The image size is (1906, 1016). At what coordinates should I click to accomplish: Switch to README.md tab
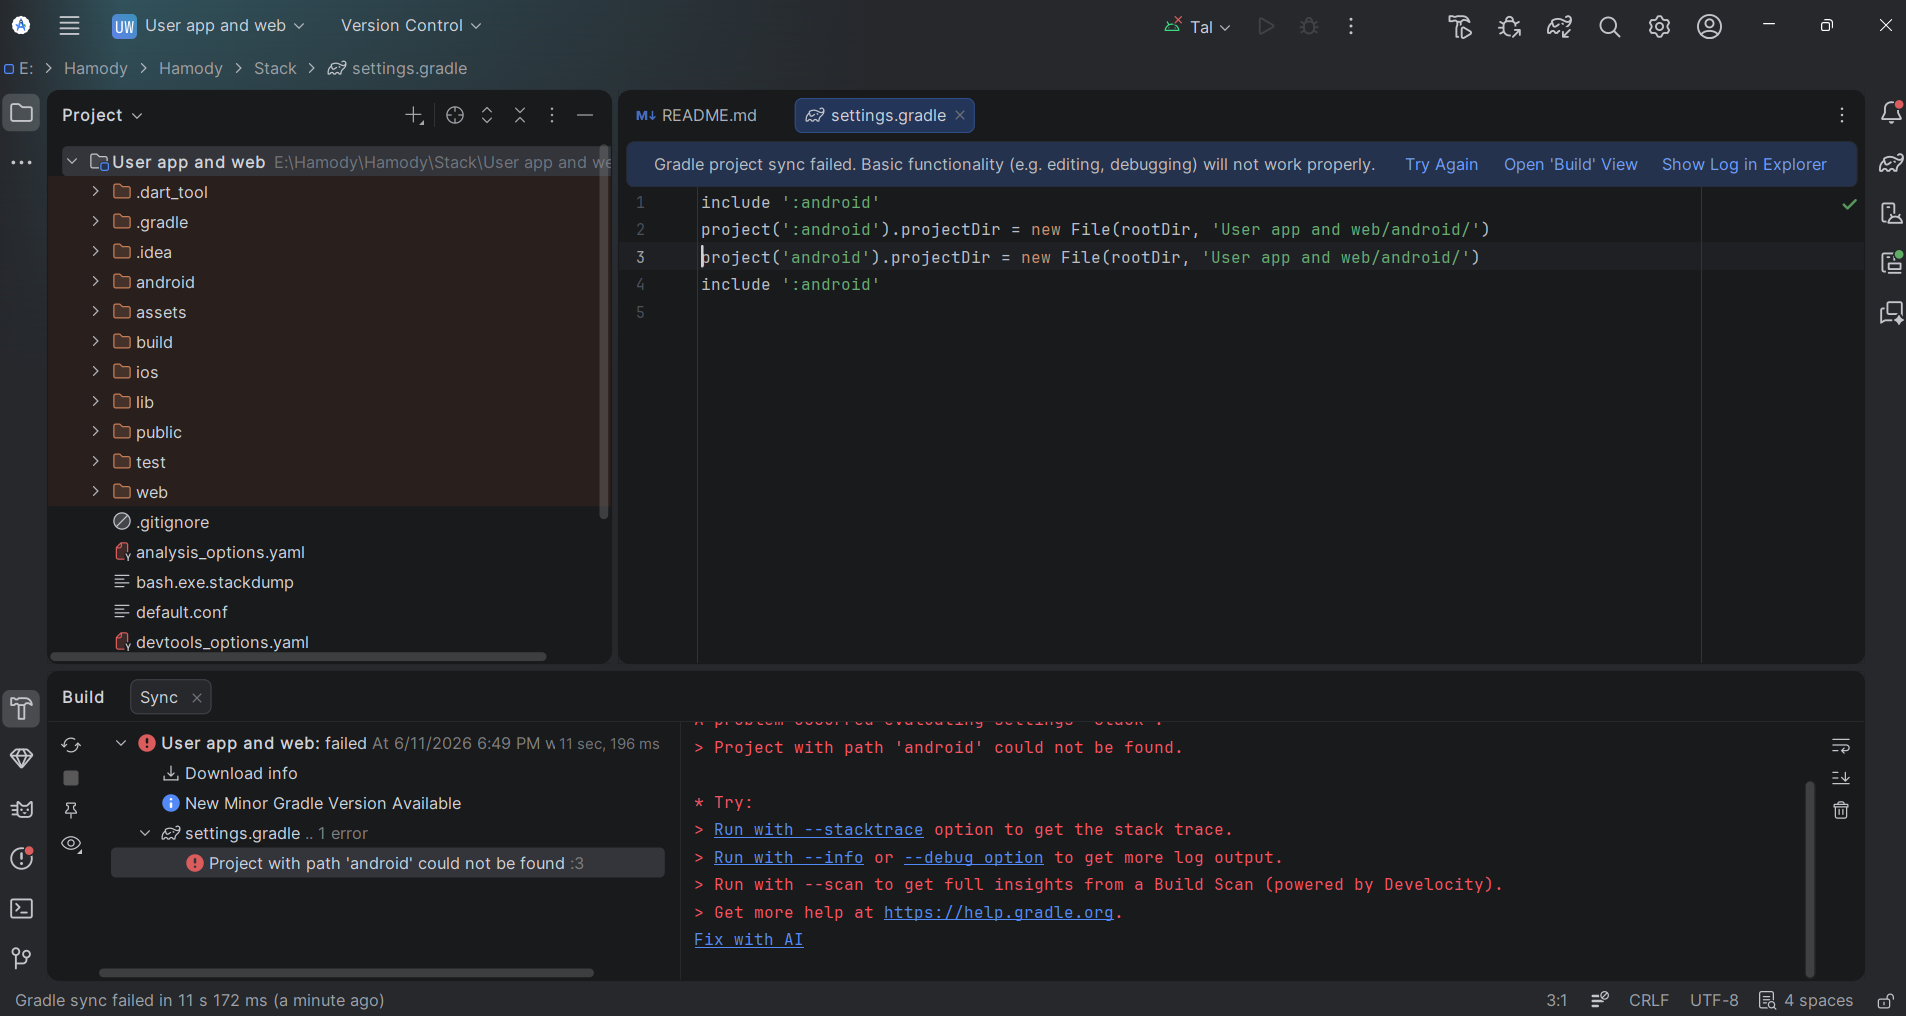[x=697, y=115]
